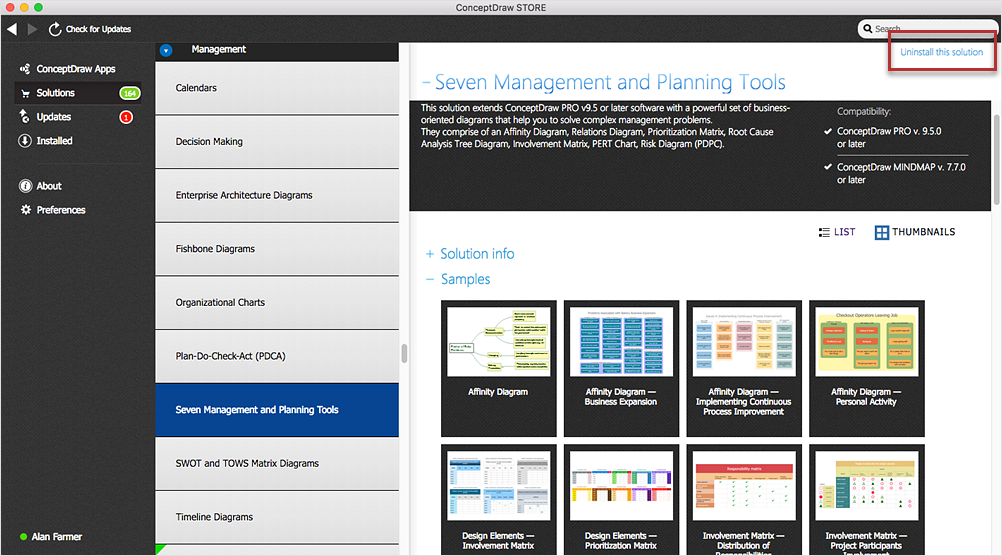Click the red Updates count badge
The image size is (1002, 556).
pyautogui.click(x=126, y=117)
